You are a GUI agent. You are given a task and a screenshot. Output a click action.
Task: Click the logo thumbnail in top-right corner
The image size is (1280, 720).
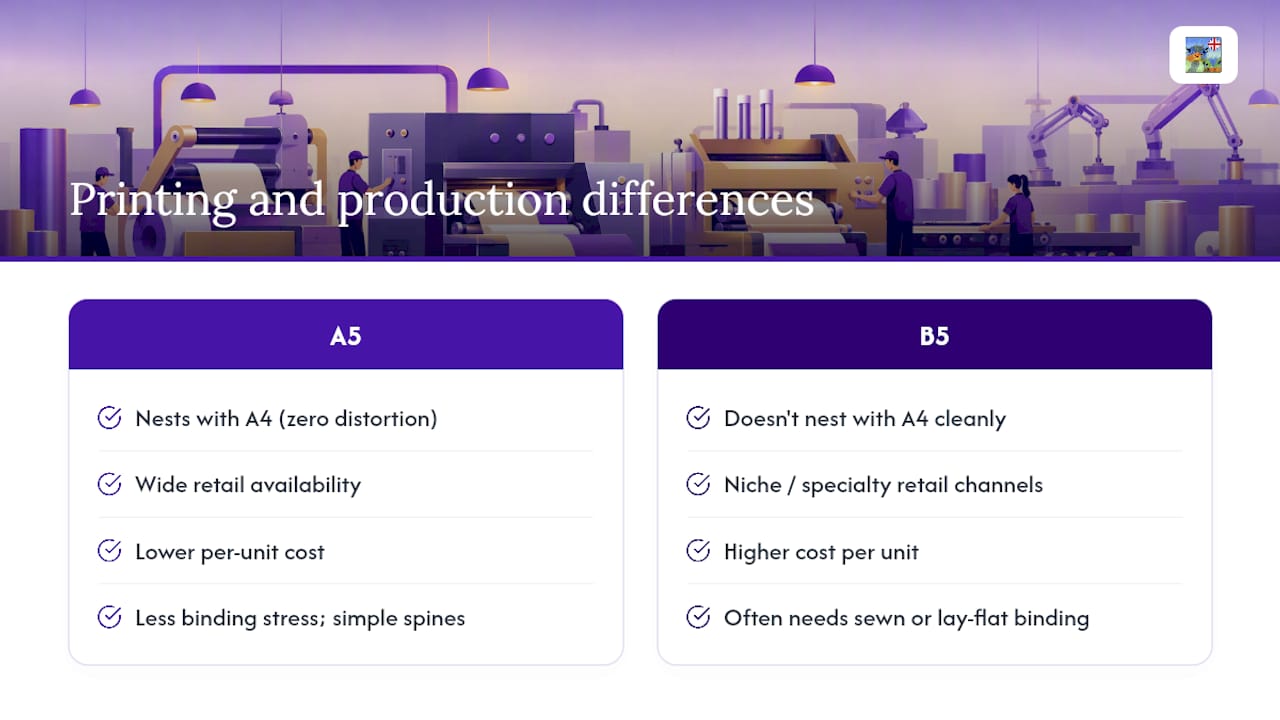point(1203,55)
